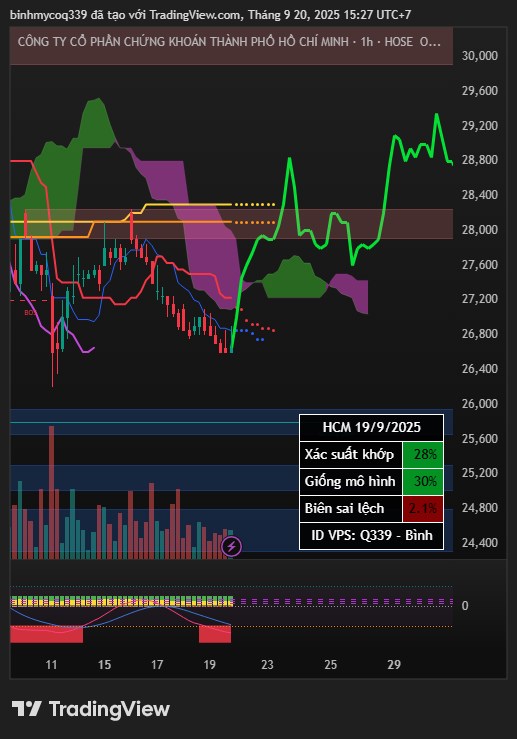Click the 29,600 price axis label
The width and height of the screenshot is (517, 739).
[x=479, y=90]
